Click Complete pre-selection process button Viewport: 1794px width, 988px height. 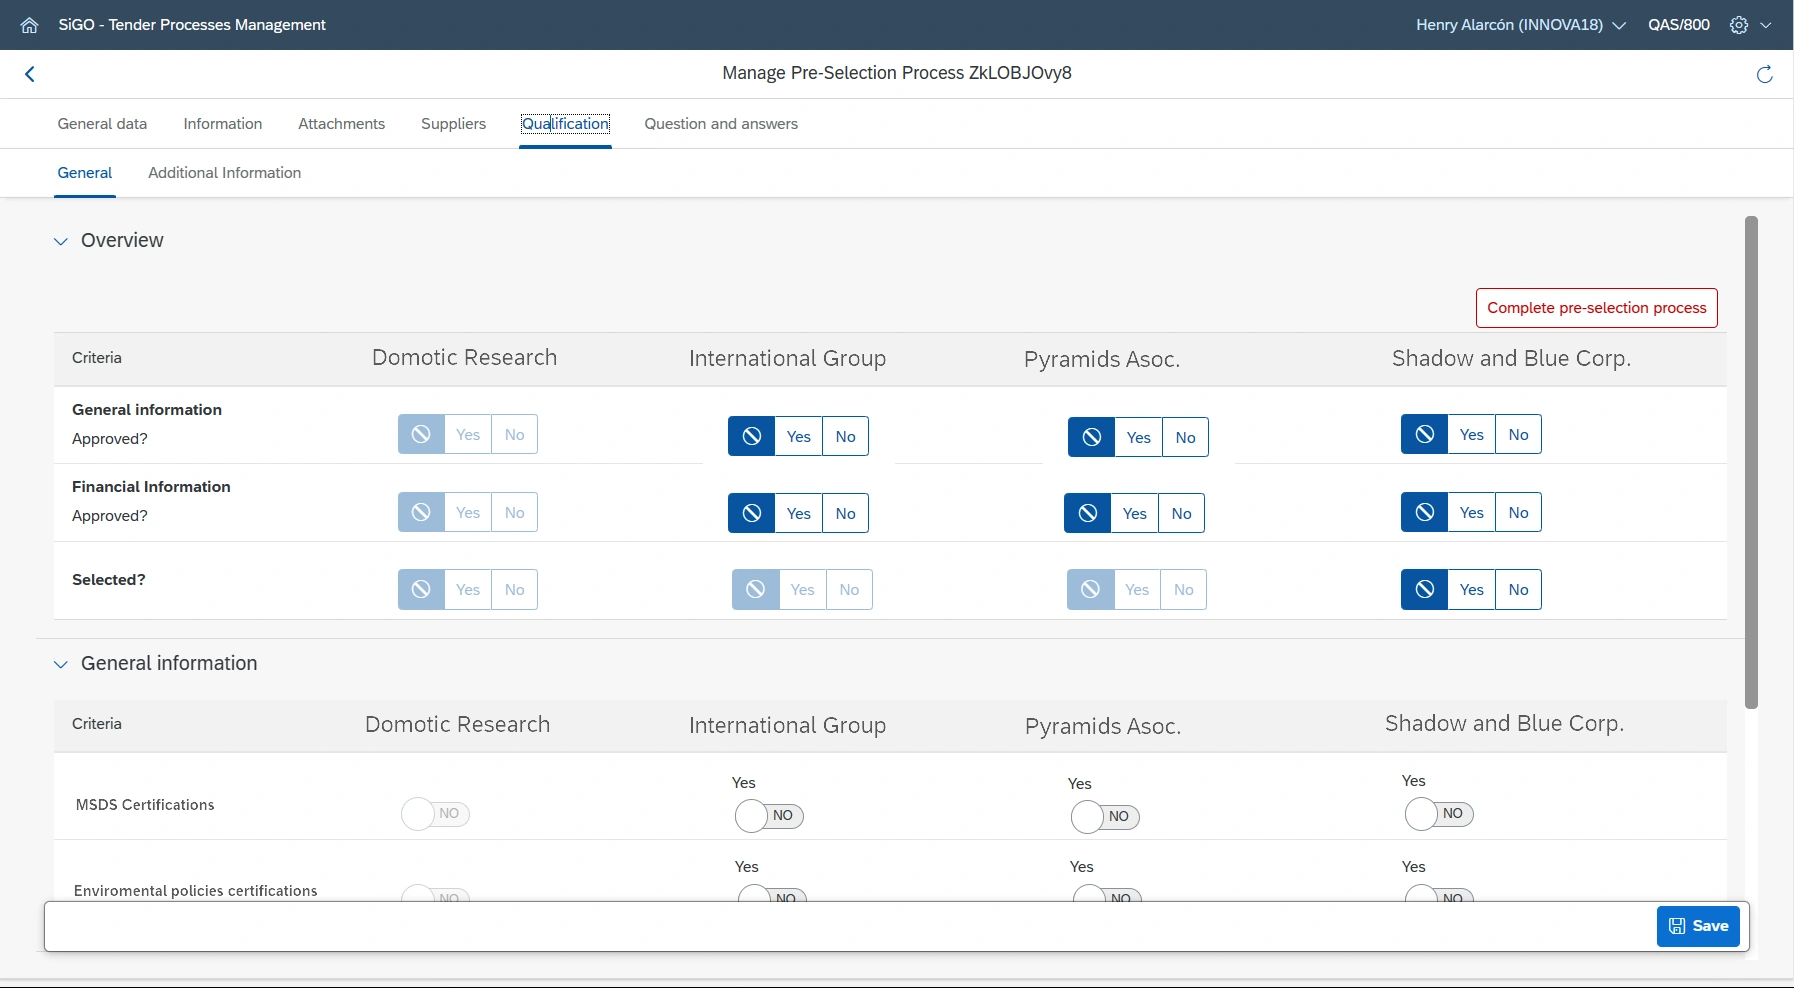click(x=1596, y=308)
